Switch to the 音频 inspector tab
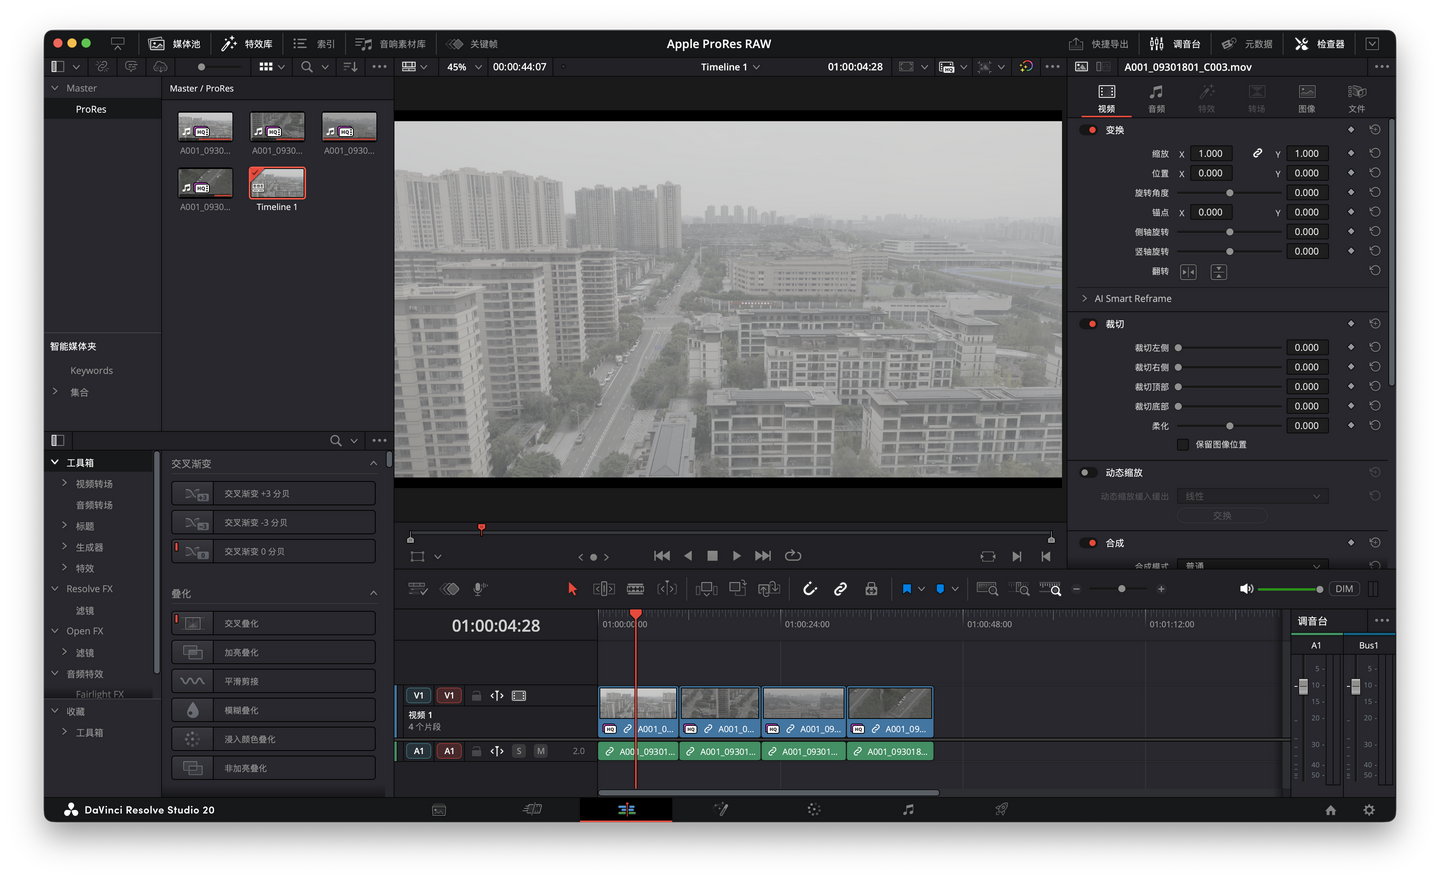The width and height of the screenshot is (1440, 880). [x=1156, y=98]
